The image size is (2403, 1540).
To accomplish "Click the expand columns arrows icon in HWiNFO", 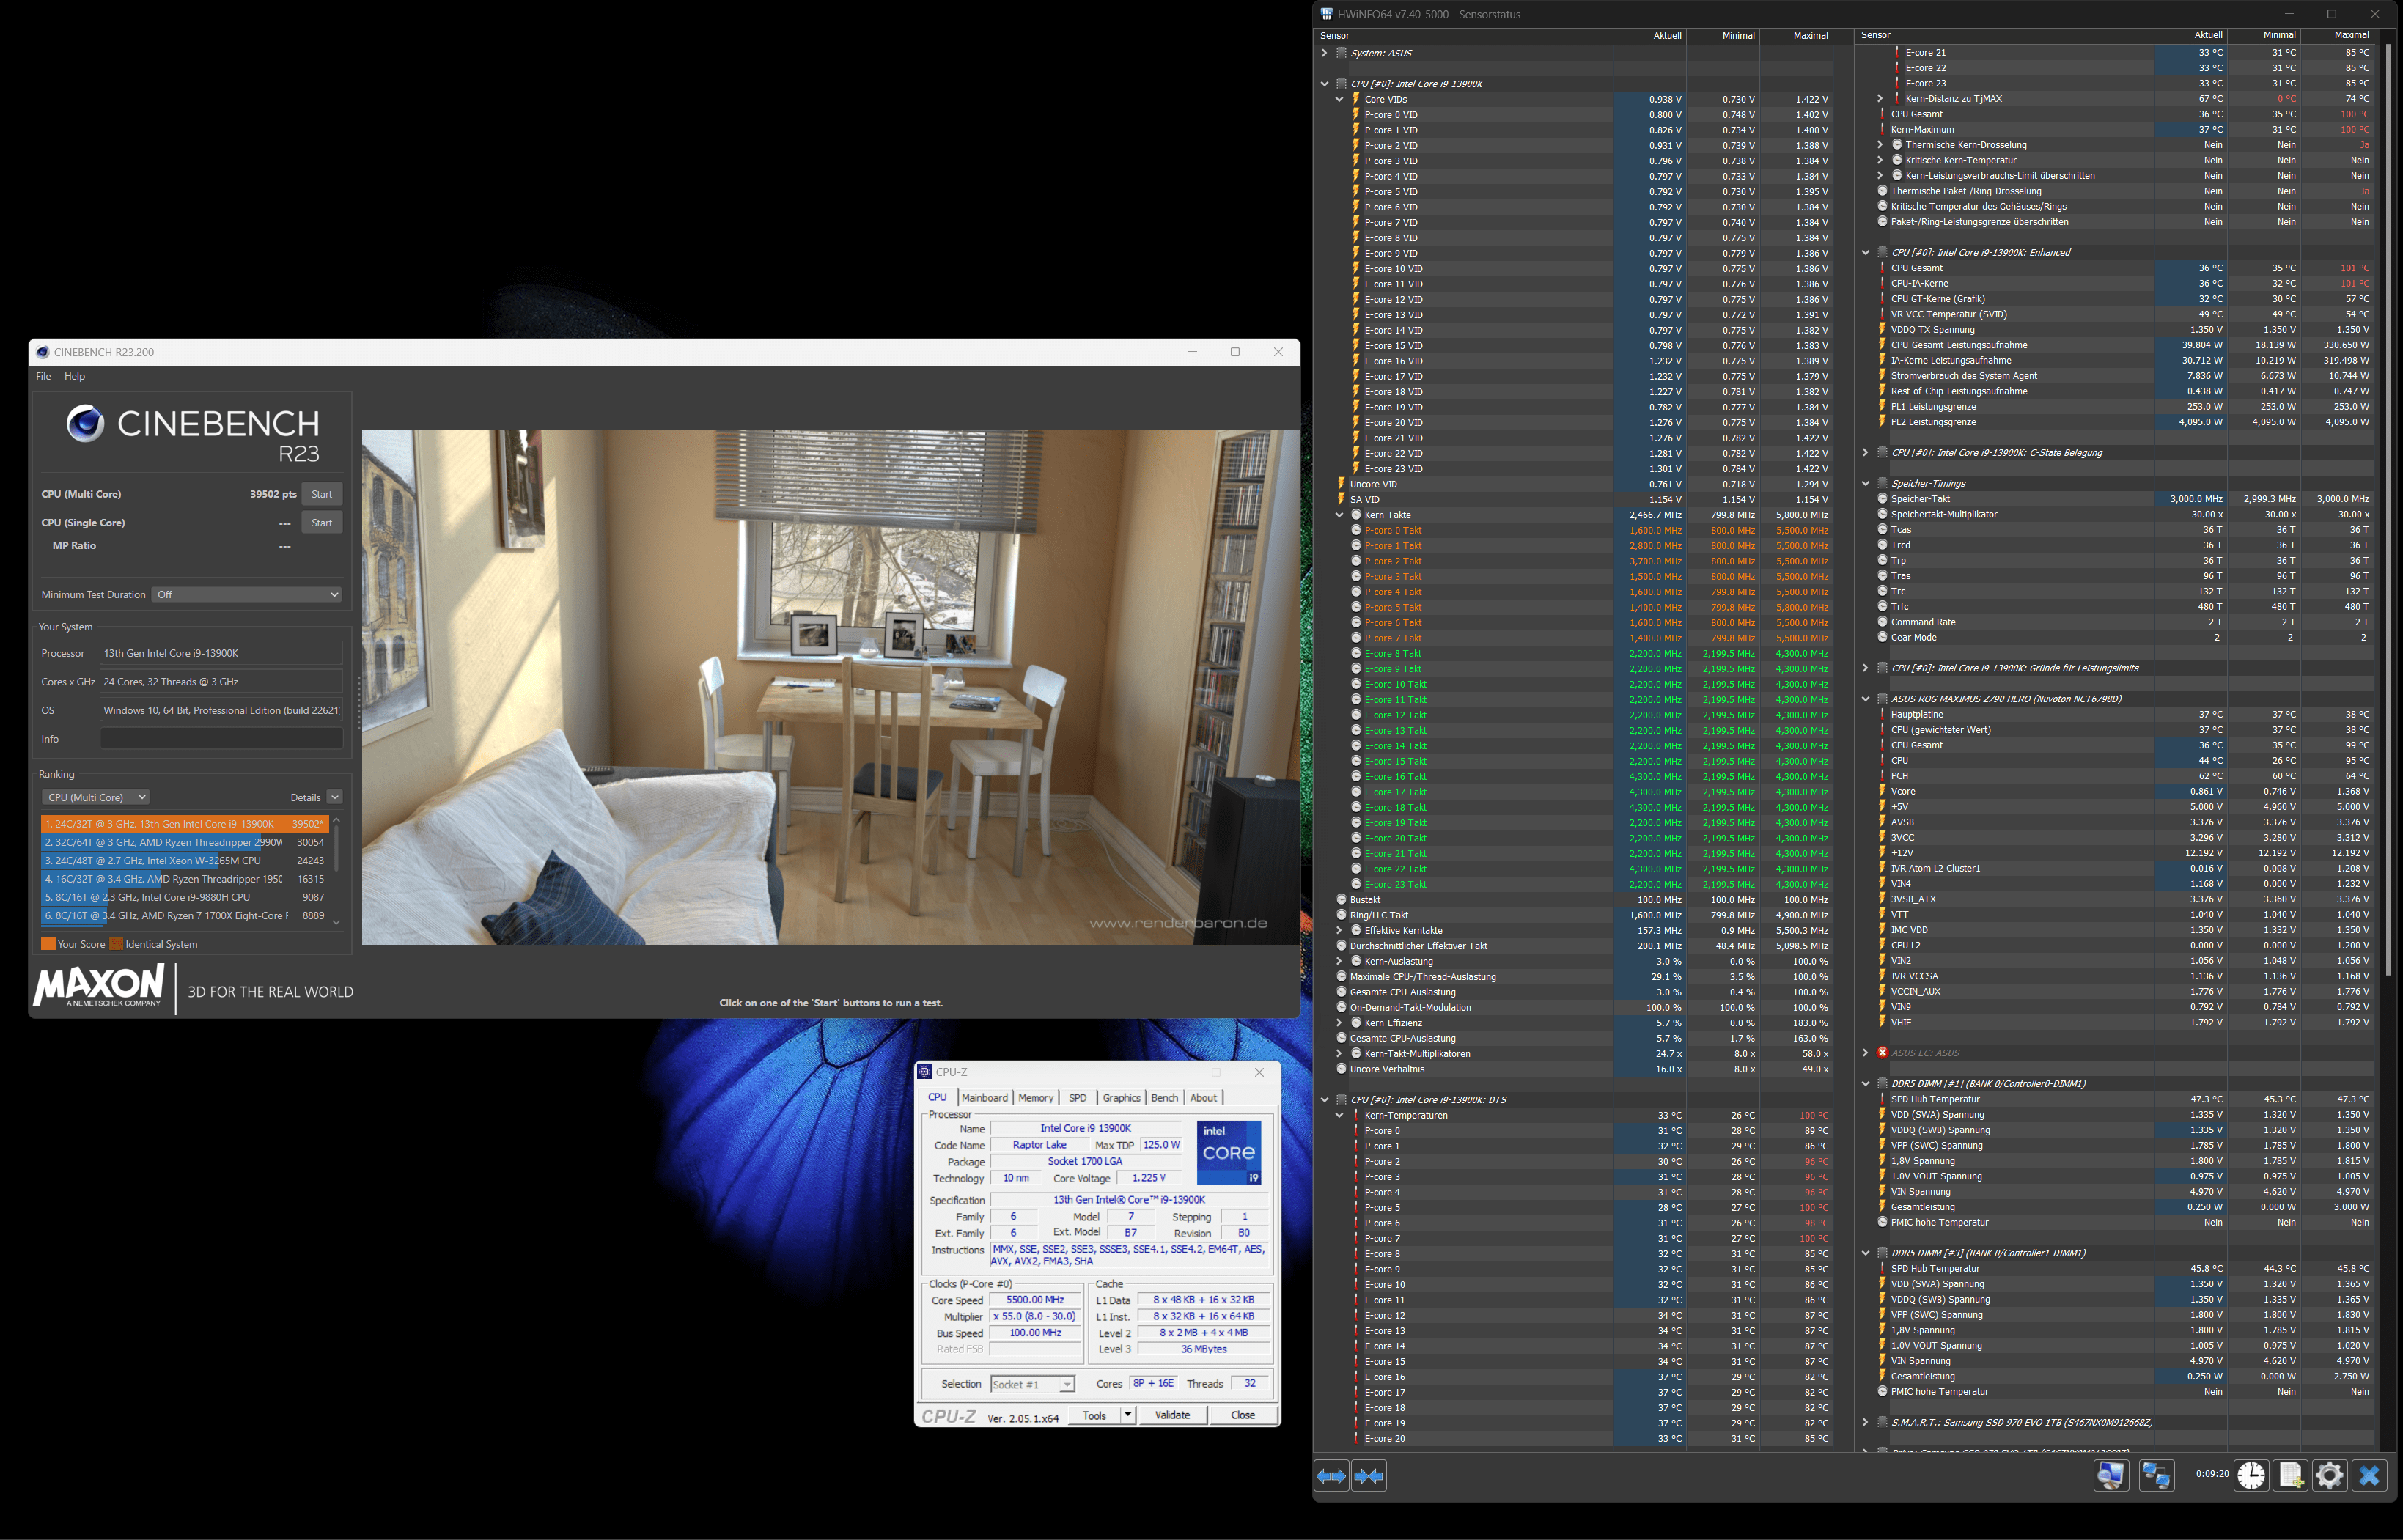I will point(1331,1476).
